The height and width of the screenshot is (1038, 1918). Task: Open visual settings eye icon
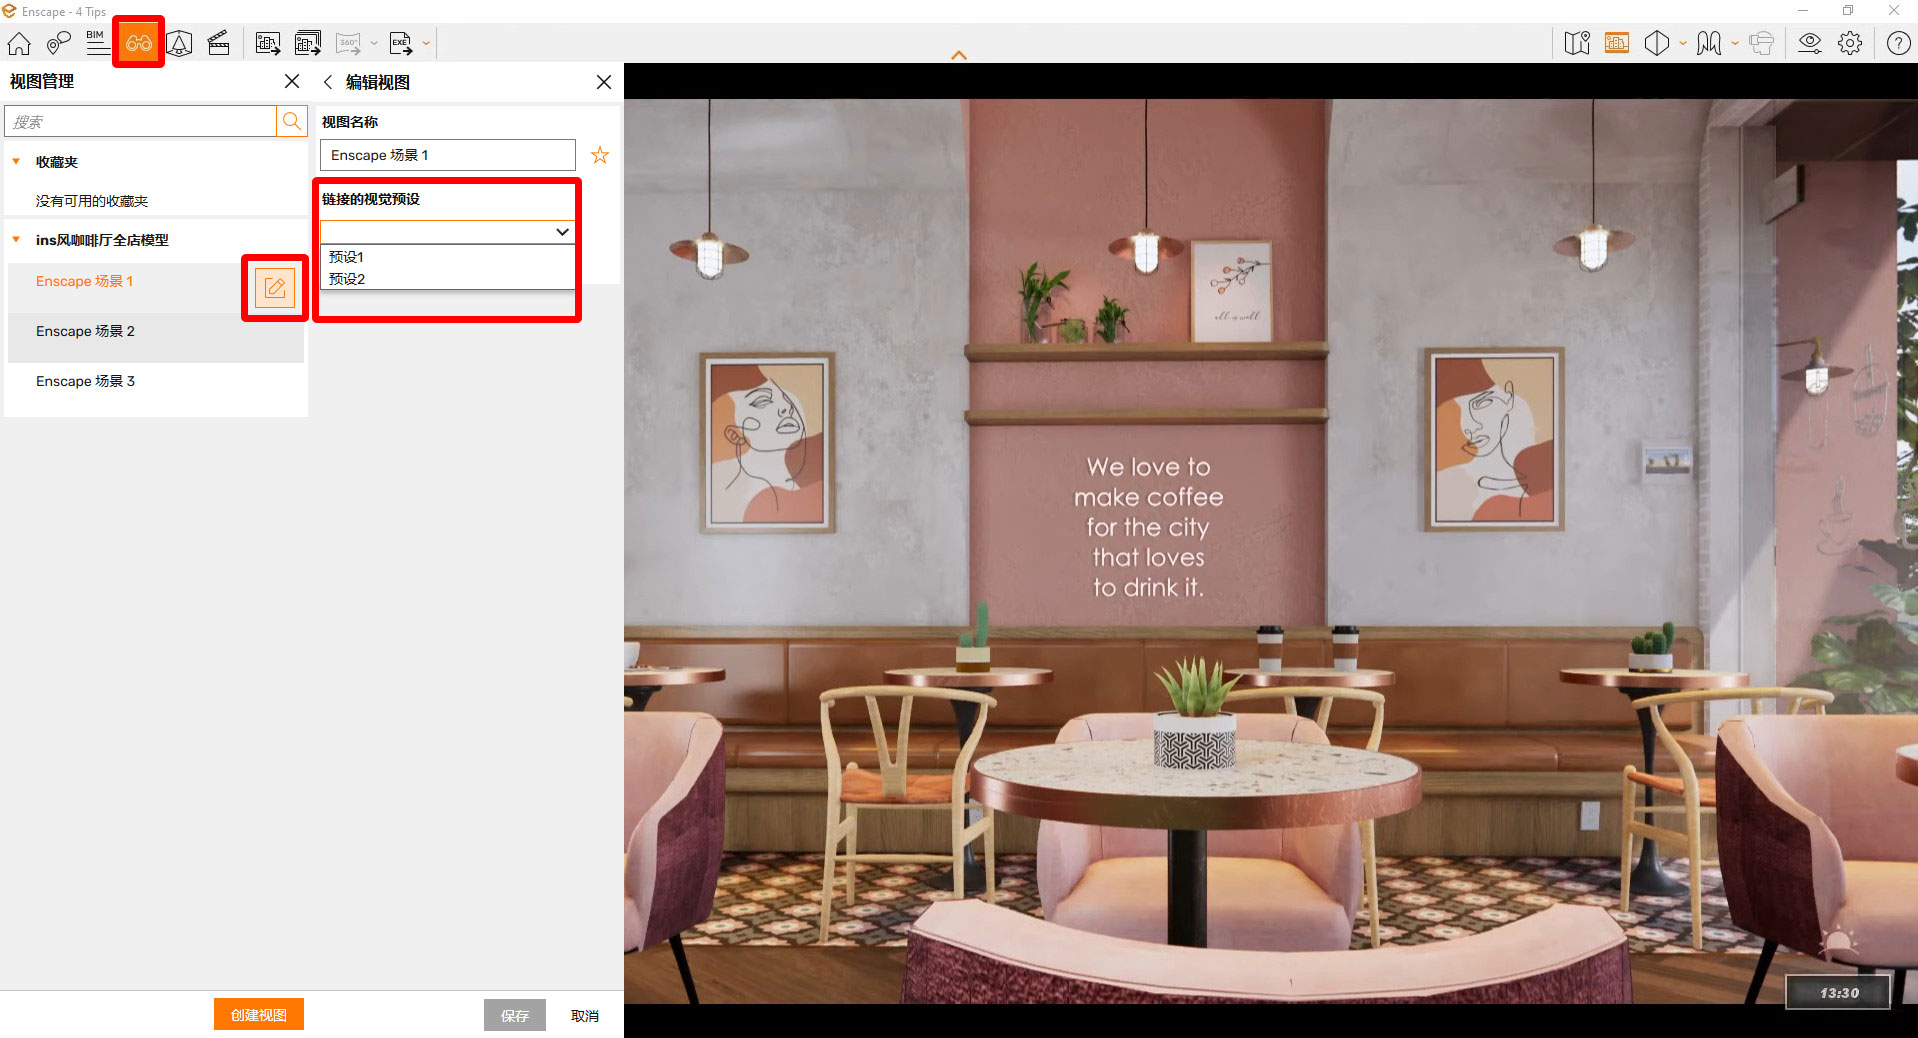pyautogui.click(x=1810, y=43)
